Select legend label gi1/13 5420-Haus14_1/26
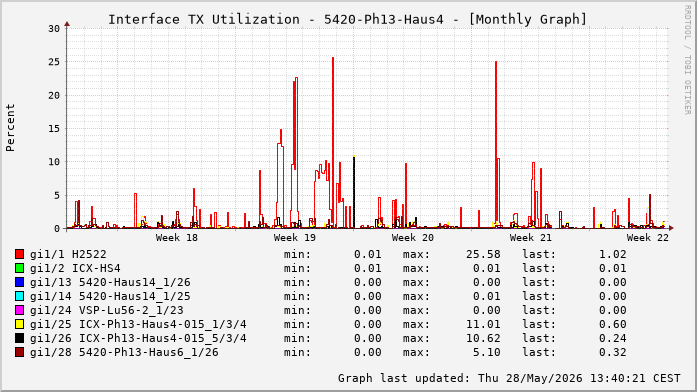The height and width of the screenshot is (392, 697). click(x=110, y=282)
